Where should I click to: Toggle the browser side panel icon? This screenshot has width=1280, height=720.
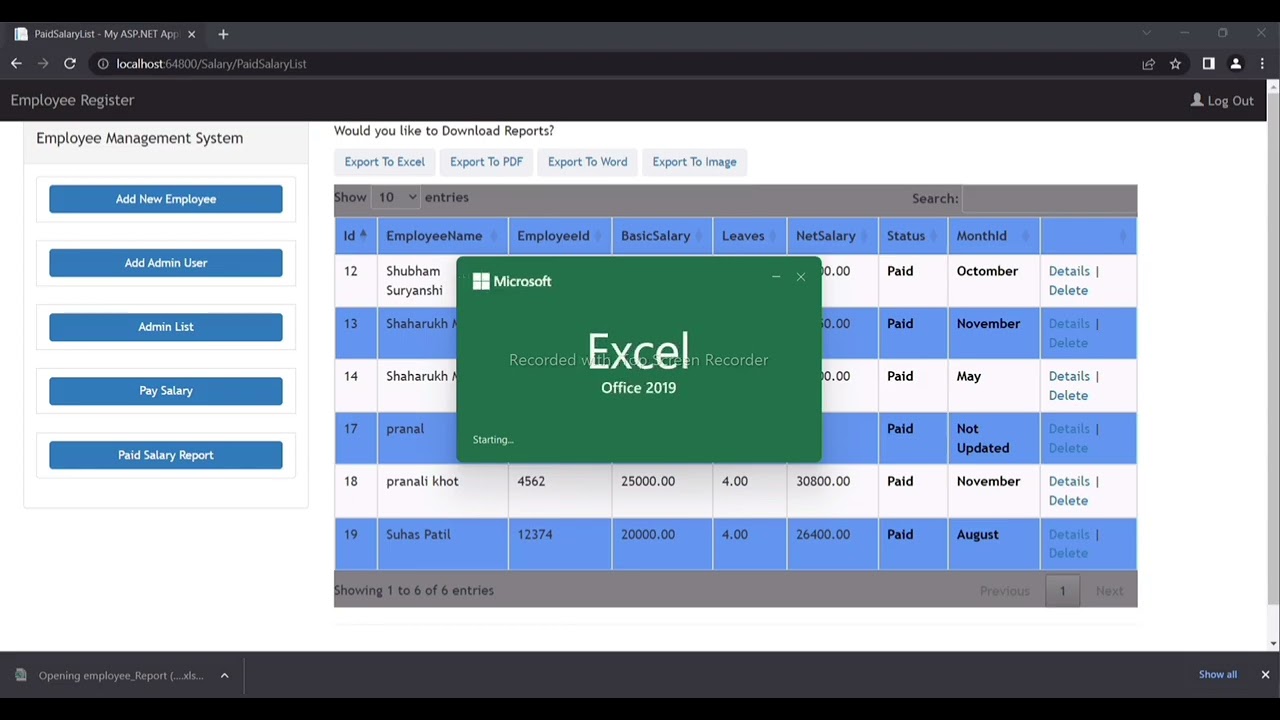(1208, 64)
